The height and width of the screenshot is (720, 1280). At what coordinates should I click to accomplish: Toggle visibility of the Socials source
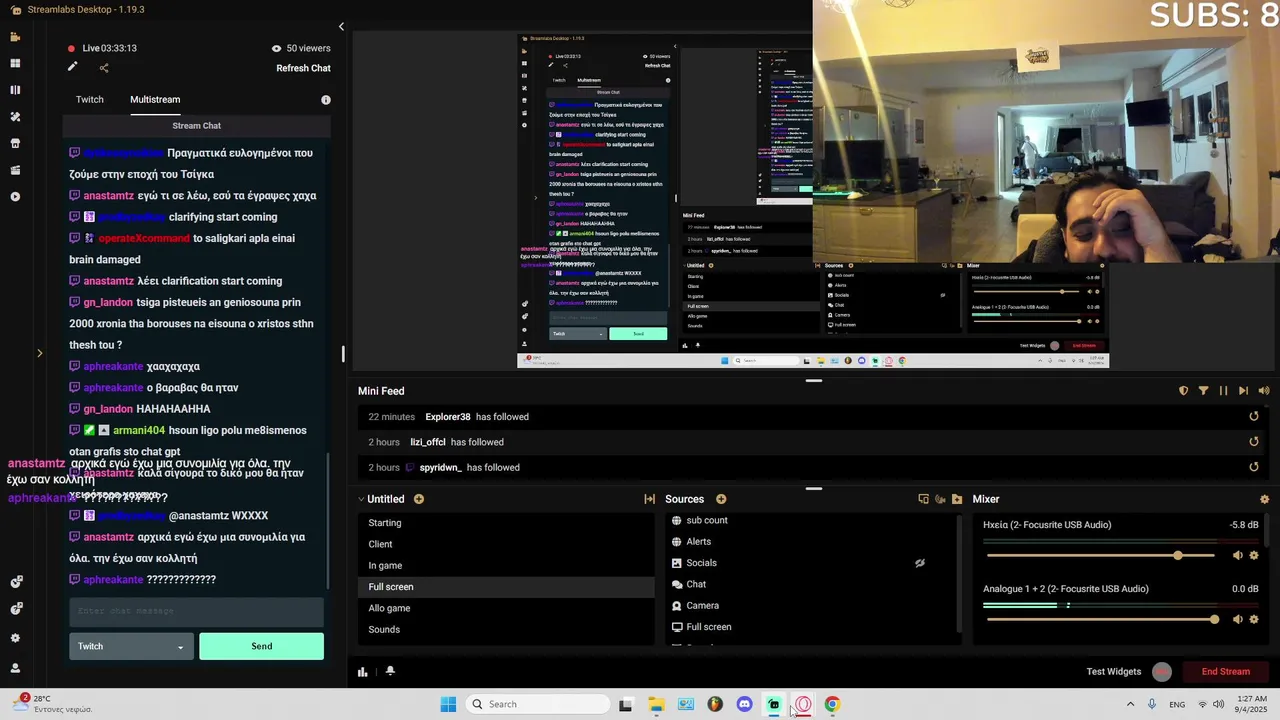920,563
